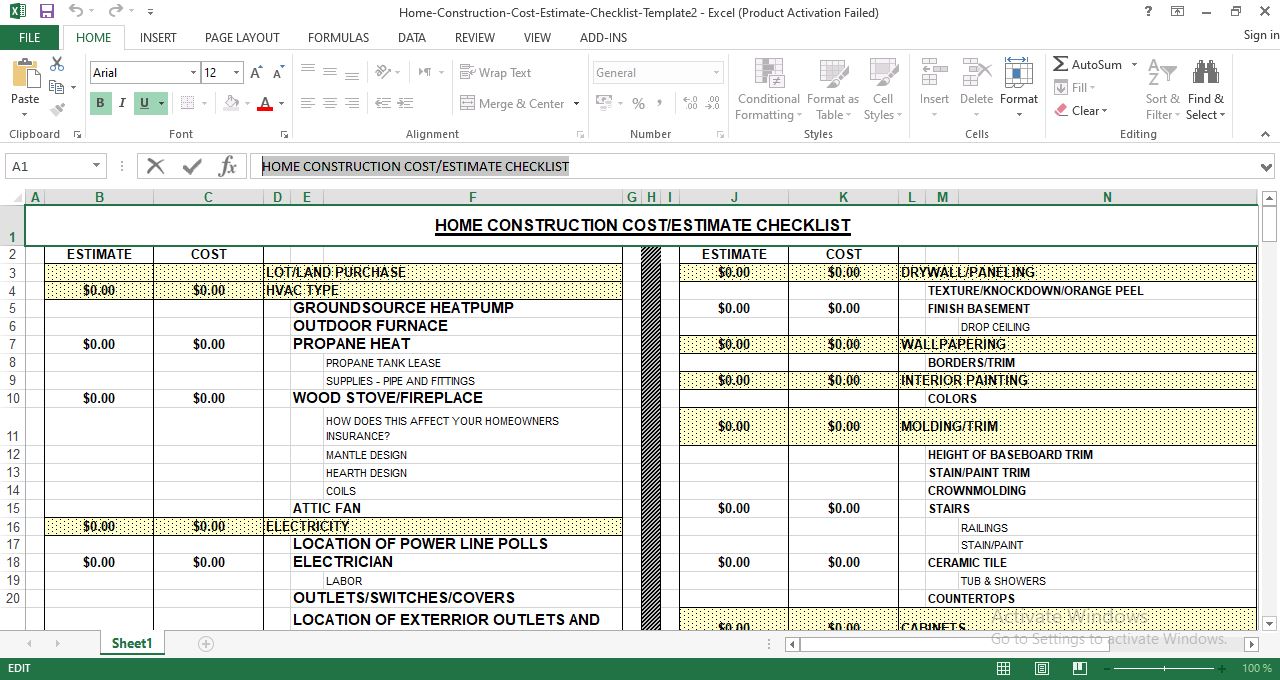Viewport: 1280px width, 680px height.
Task: Click the Cut scissors icon
Action: click(57, 64)
